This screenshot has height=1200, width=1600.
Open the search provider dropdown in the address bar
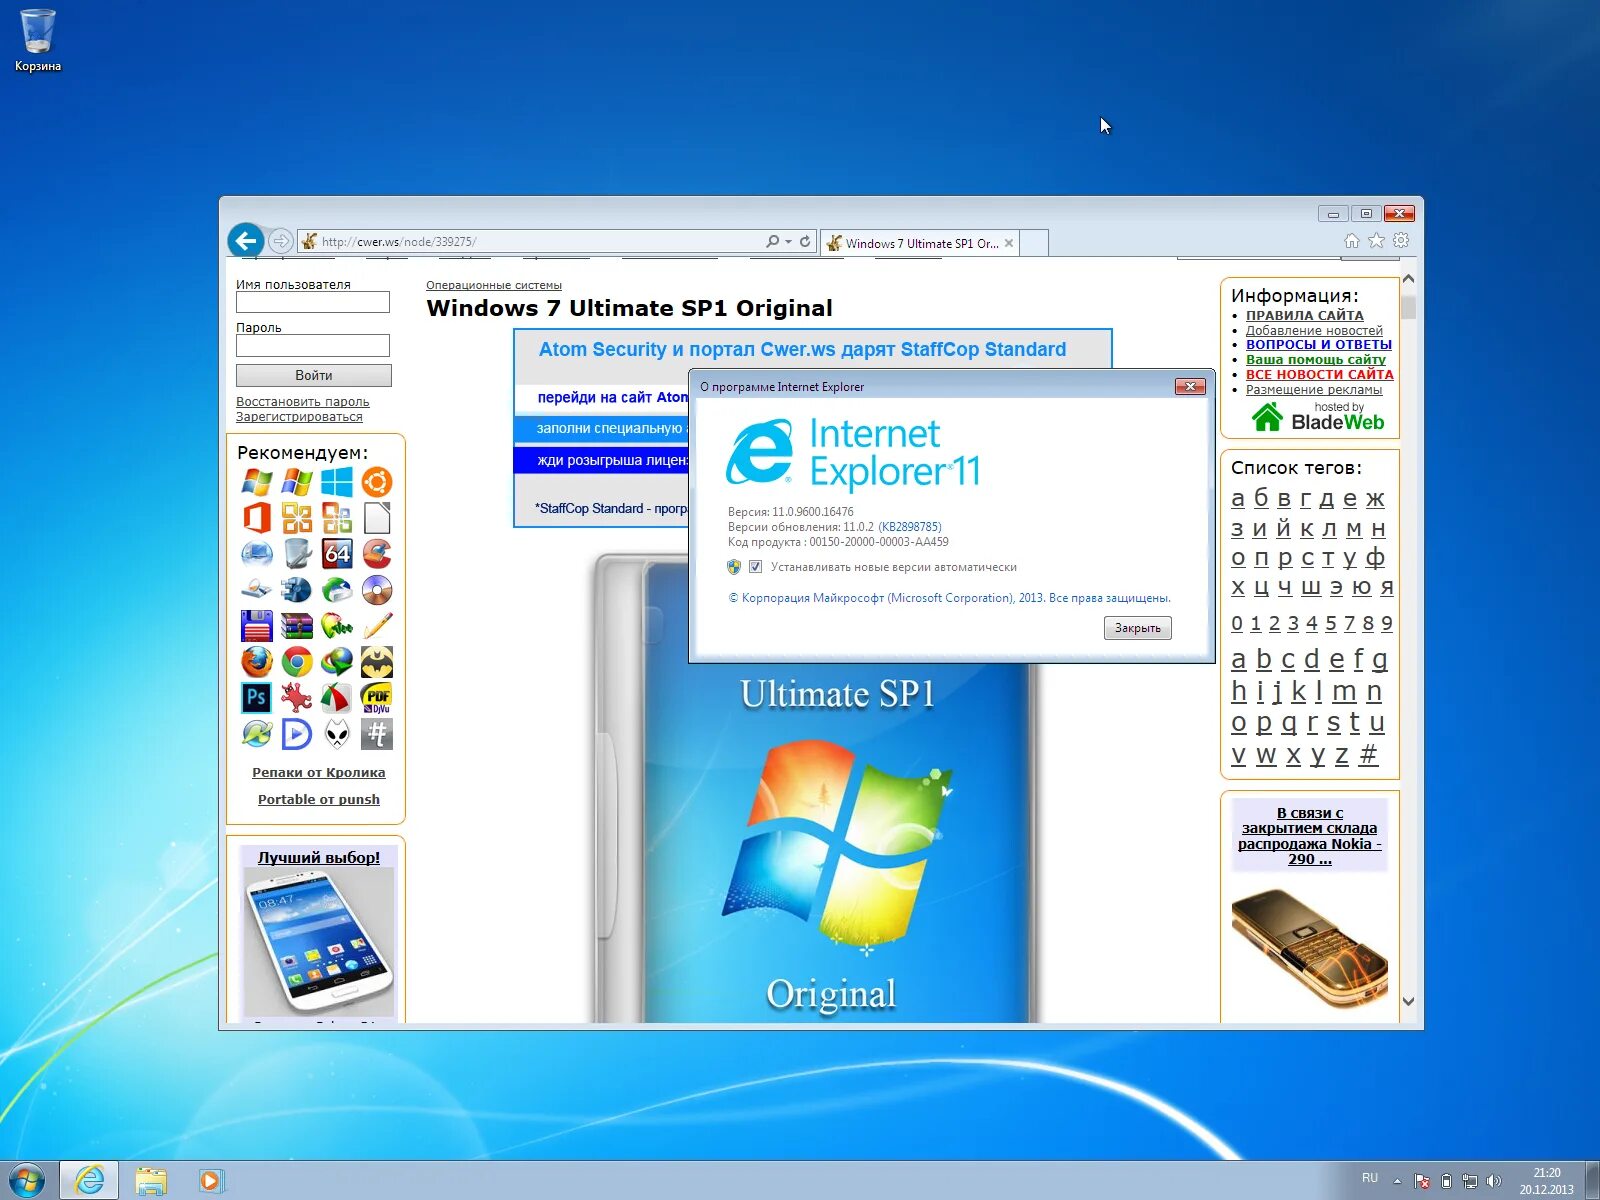point(788,241)
